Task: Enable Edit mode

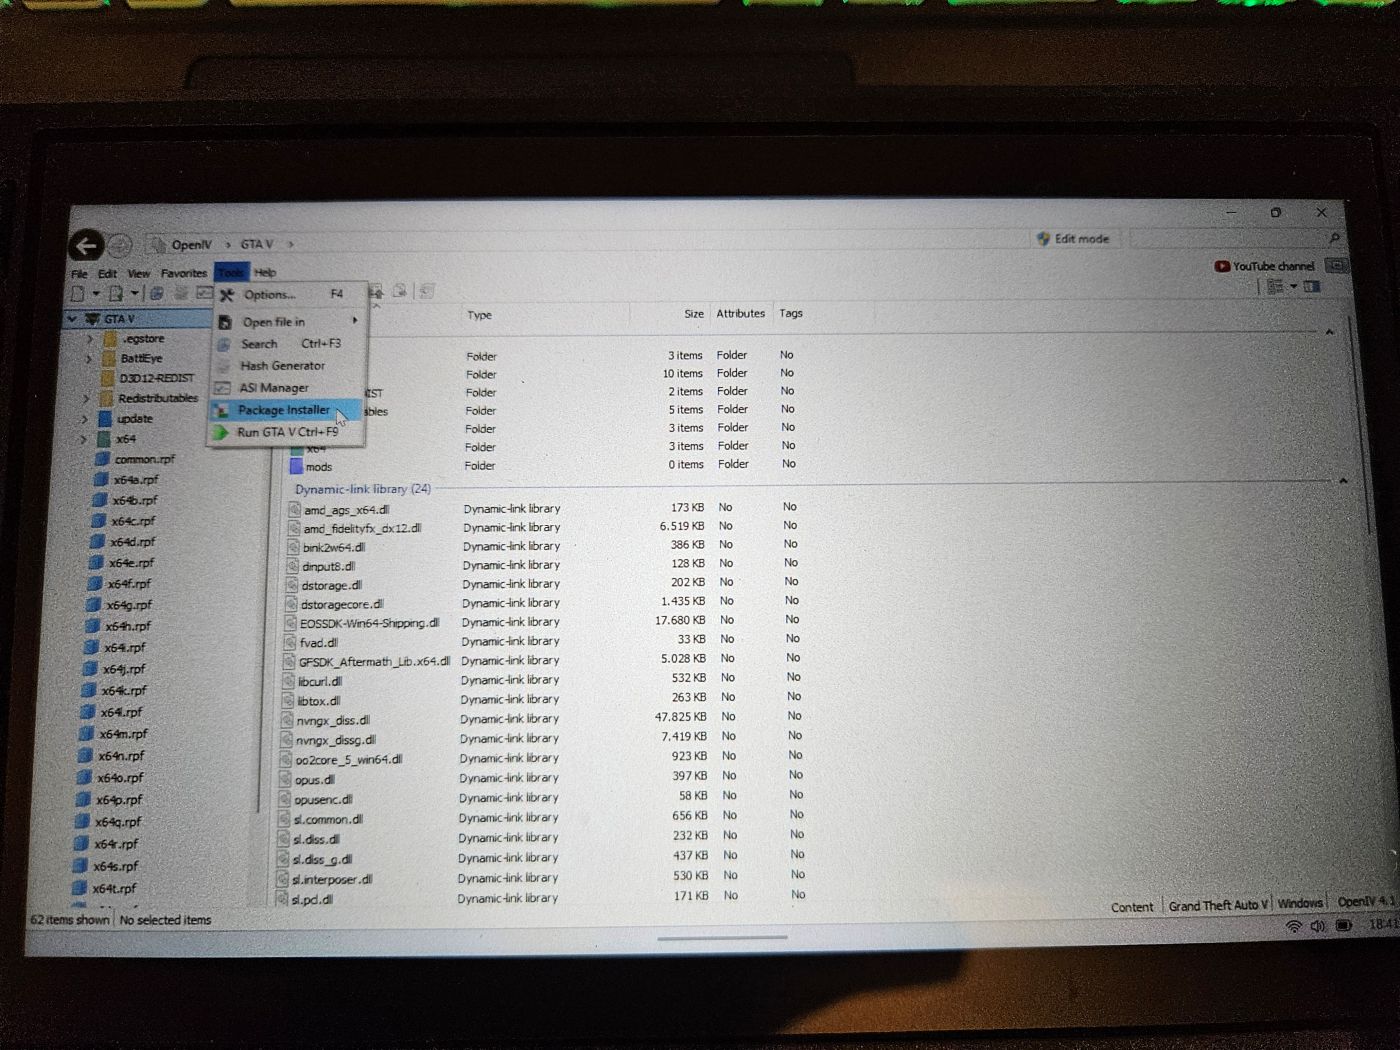Action: point(1072,239)
